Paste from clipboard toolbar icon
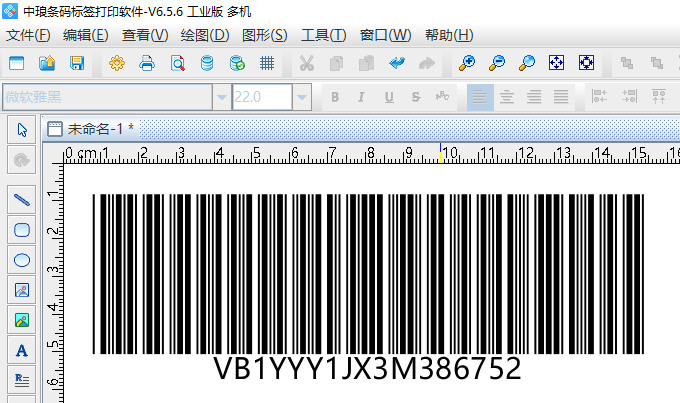 366,63
